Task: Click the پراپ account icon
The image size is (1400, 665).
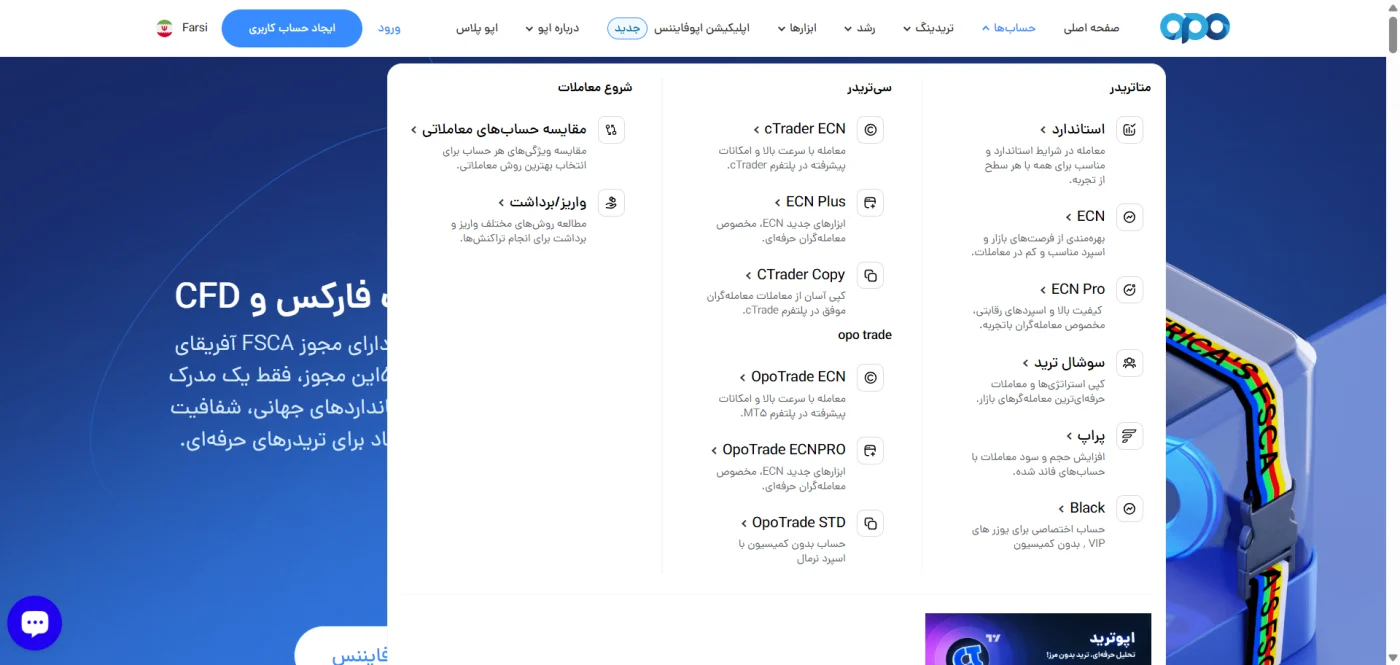Action: tap(1129, 436)
